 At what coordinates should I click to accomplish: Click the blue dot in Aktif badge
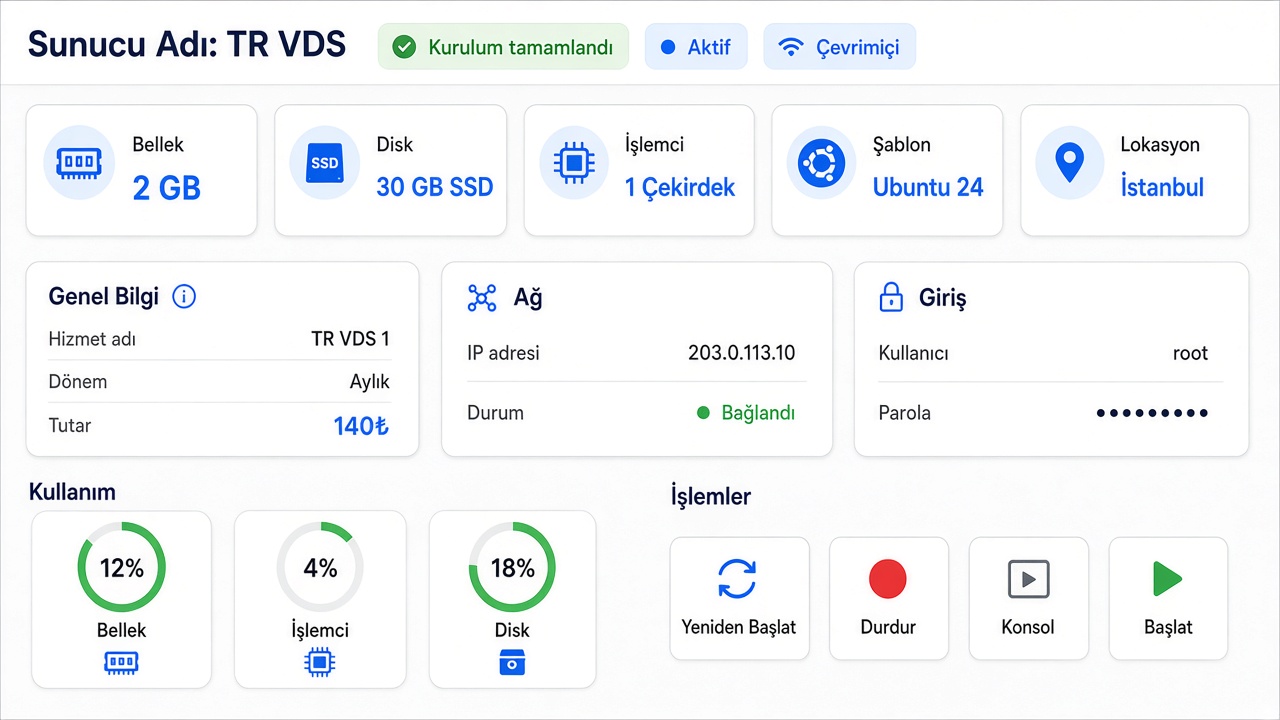click(x=668, y=47)
